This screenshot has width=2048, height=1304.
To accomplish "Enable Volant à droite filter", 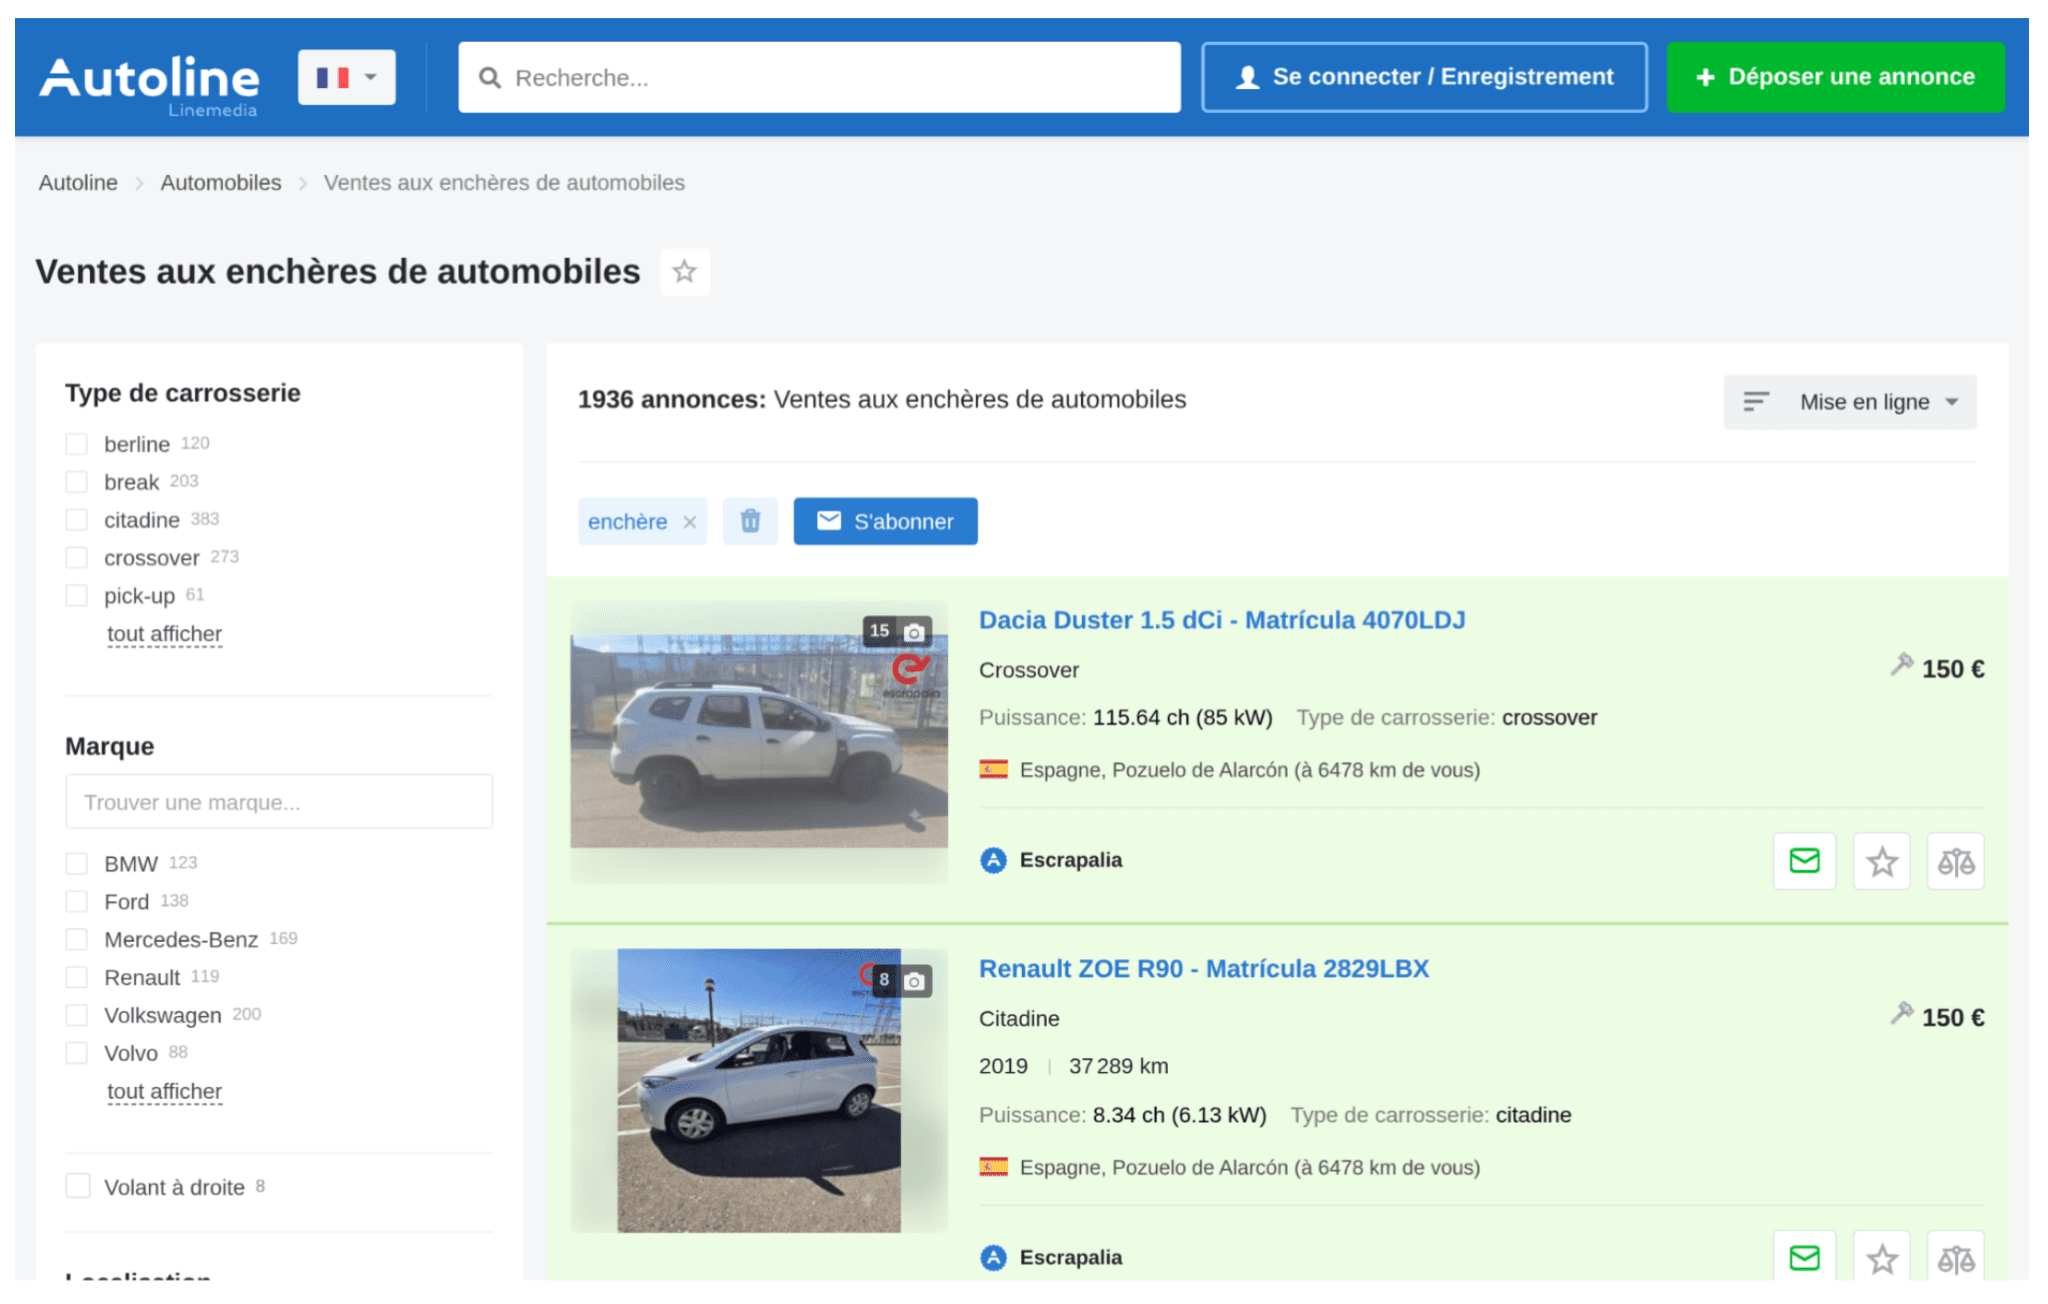I will coord(77,1187).
